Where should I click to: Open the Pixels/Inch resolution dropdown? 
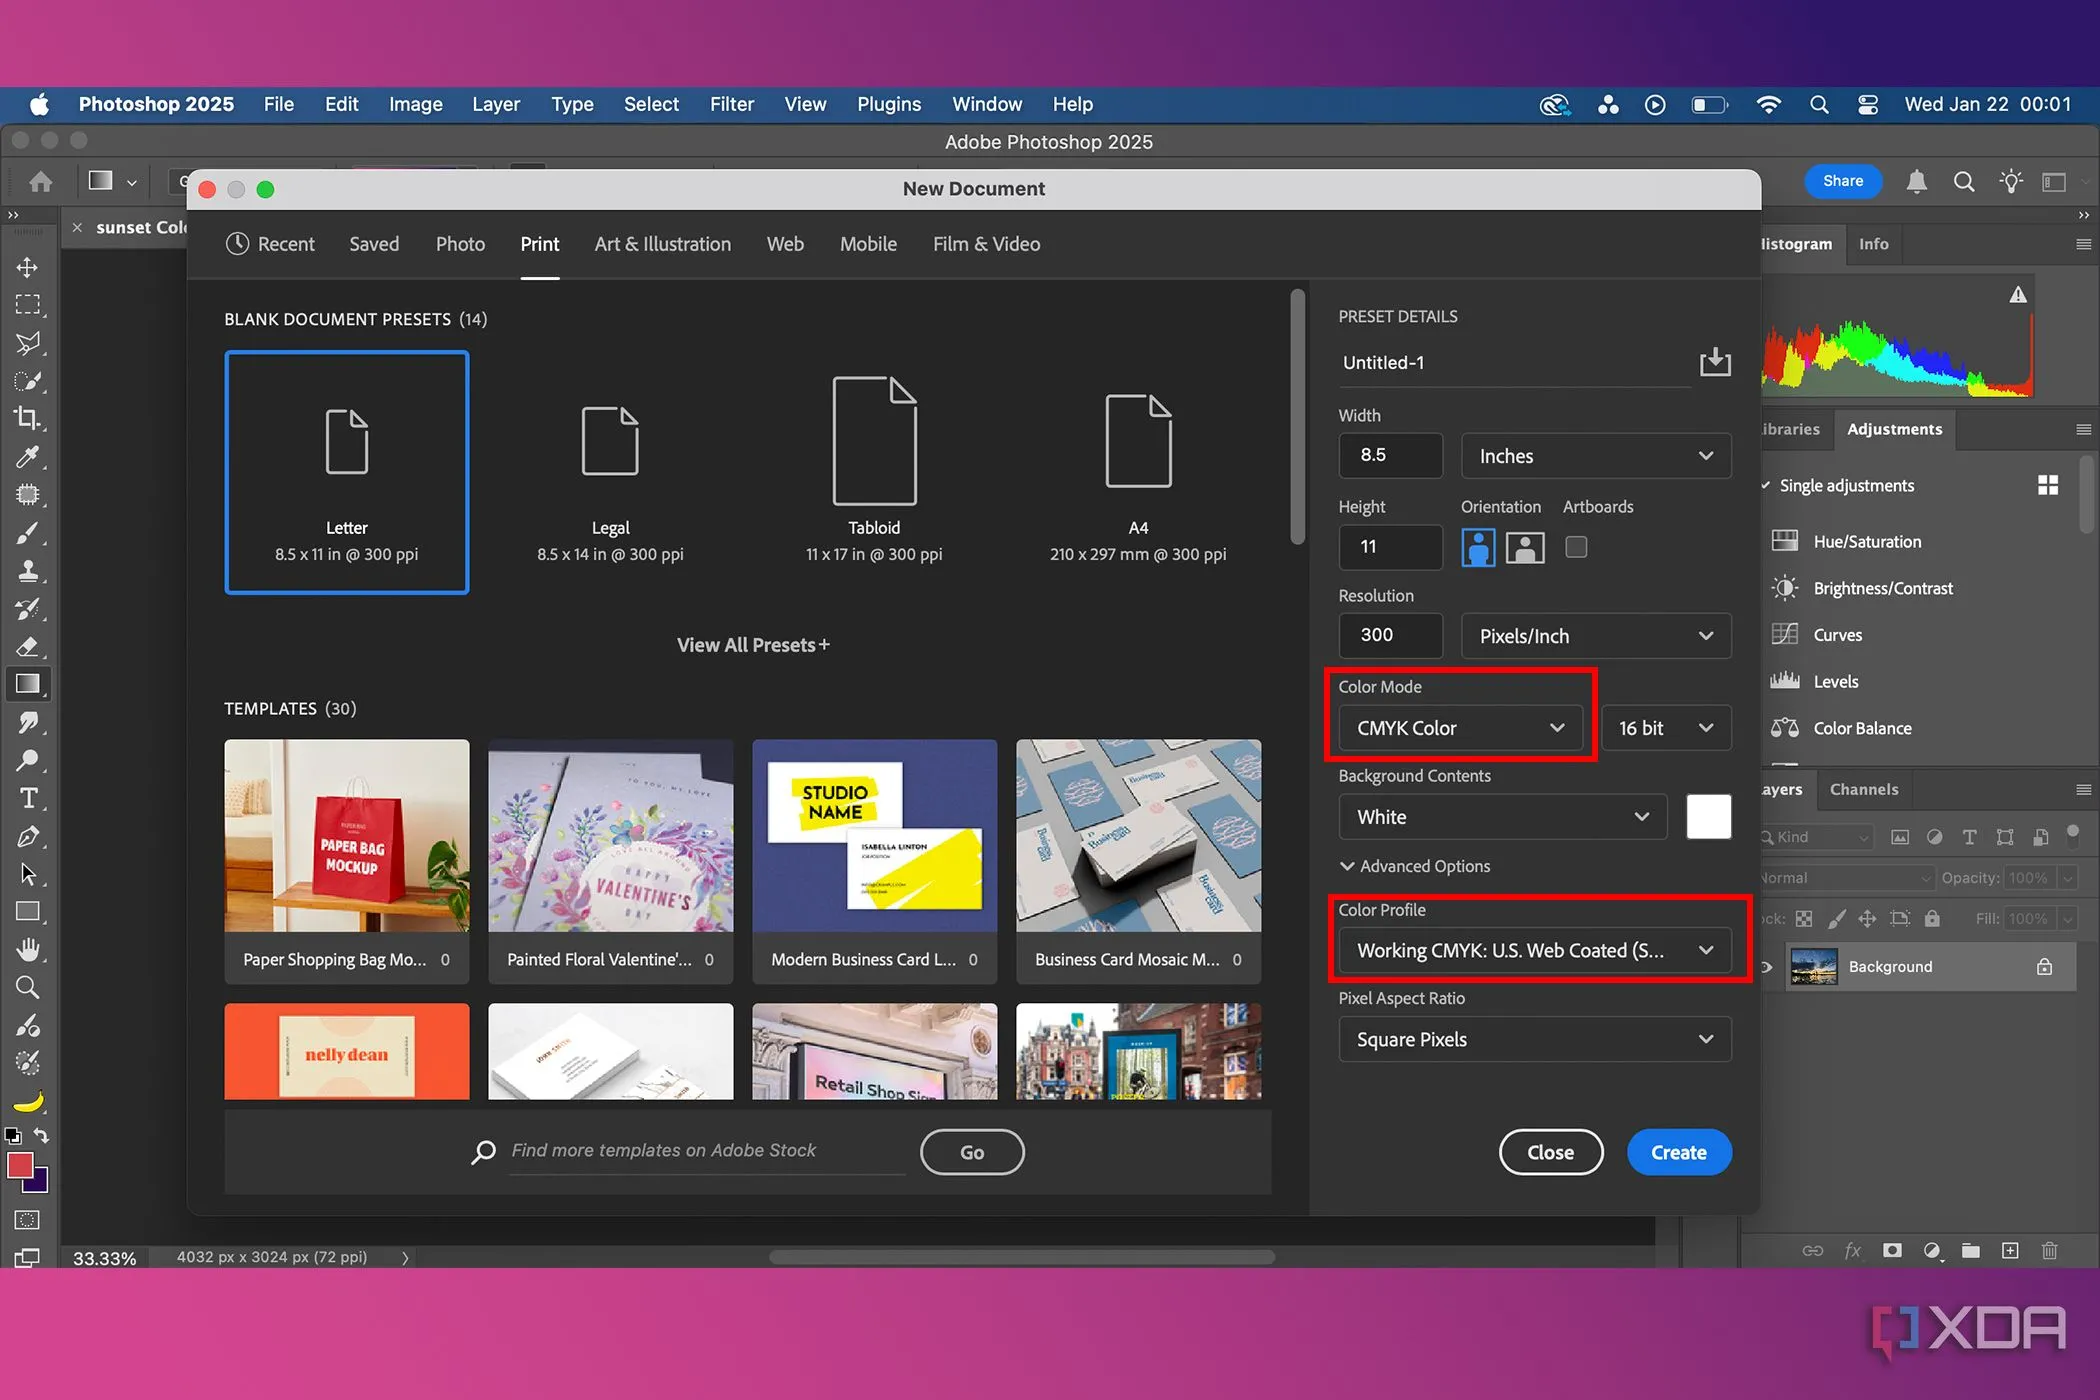(x=1596, y=636)
